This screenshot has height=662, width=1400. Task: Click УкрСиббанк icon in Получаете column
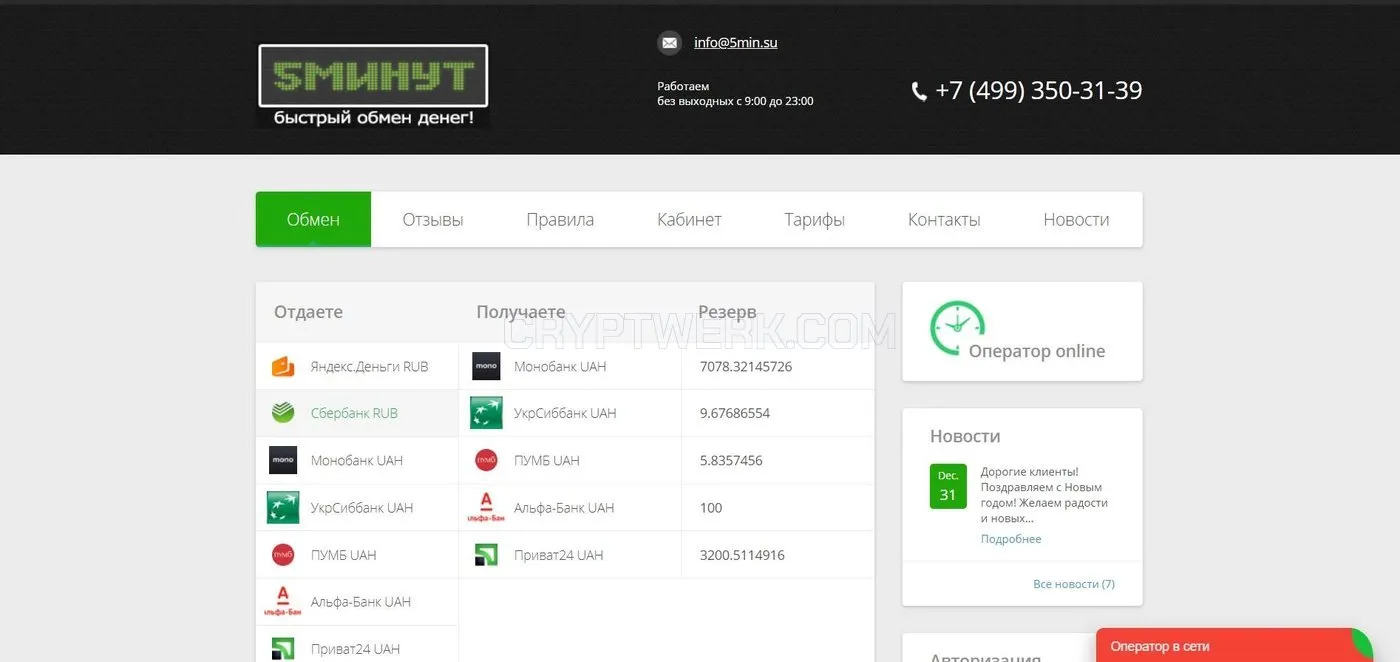pos(486,413)
